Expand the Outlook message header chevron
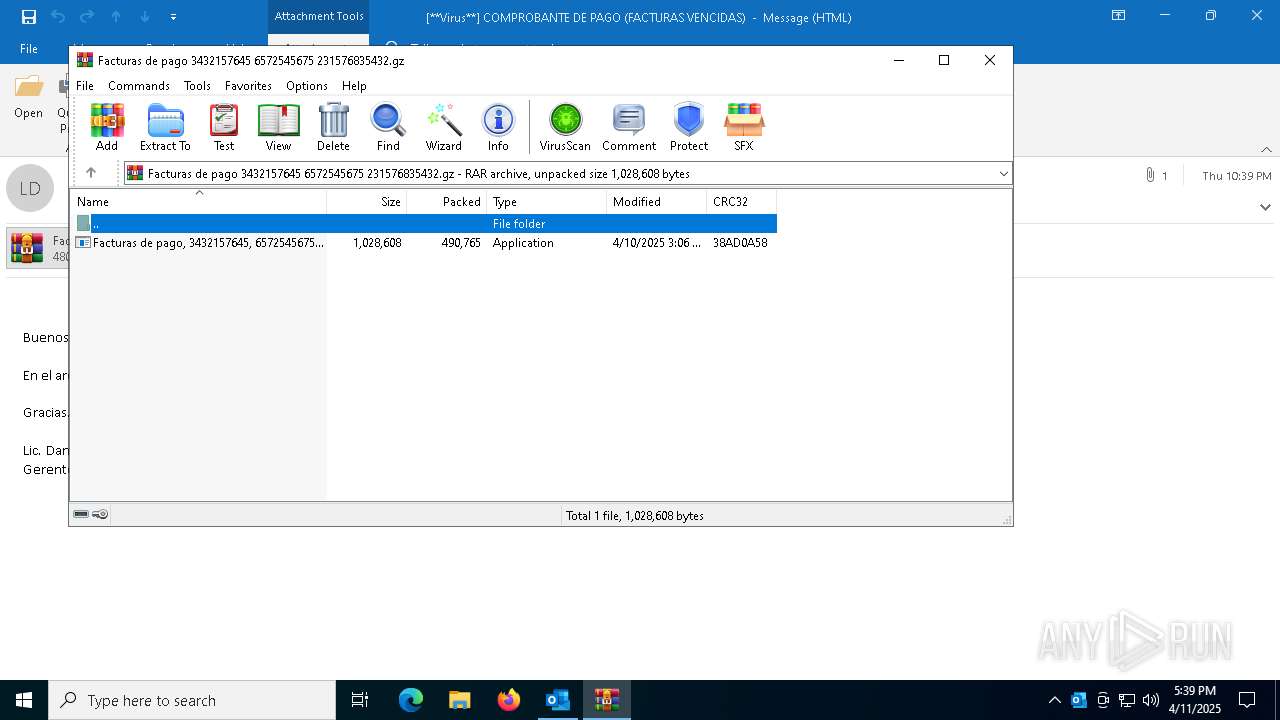 1265,207
